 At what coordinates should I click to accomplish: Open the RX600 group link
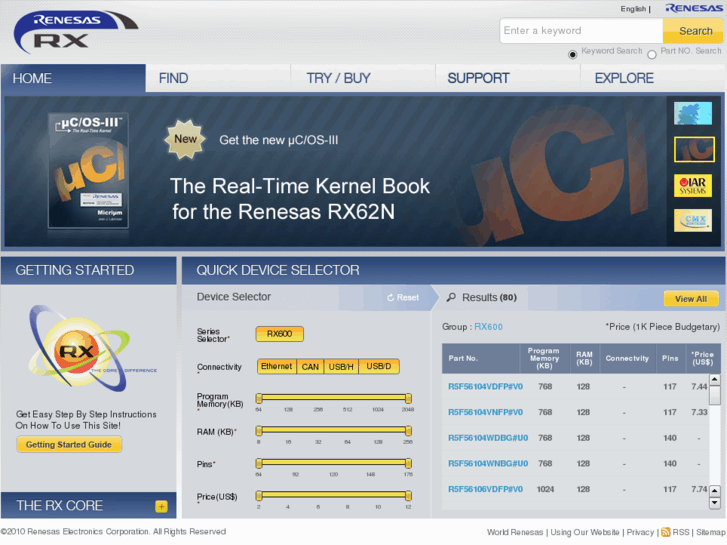pyautogui.click(x=488, y=327)
